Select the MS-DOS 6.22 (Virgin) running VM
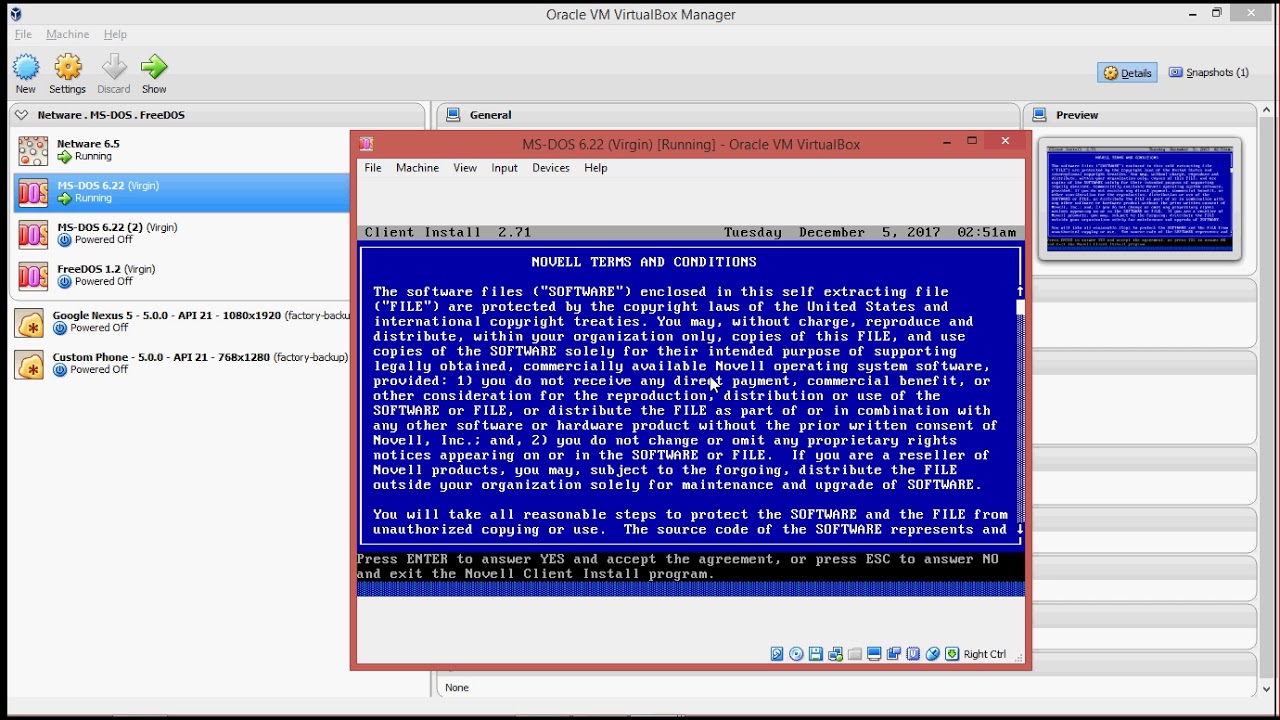This screenshot has height=720, width=1280. pyautogui.click(x=182, y=192)
